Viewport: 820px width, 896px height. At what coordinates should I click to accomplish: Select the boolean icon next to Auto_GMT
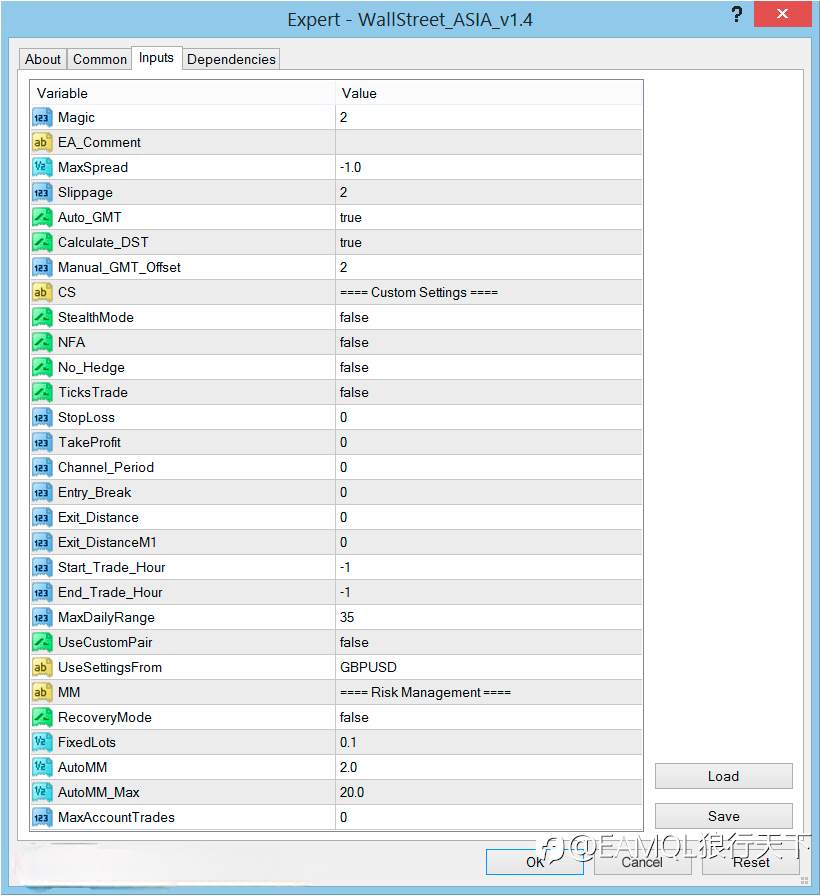point(42,218)
